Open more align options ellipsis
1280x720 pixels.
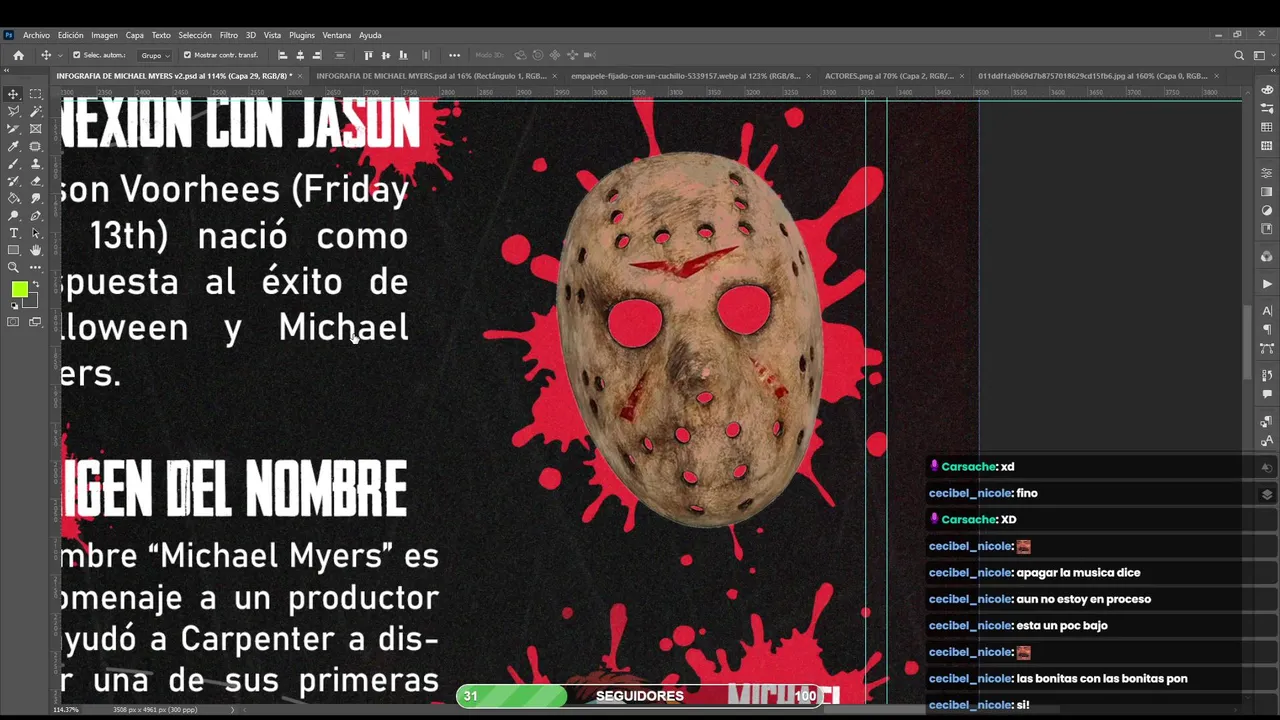coord(455,55)
